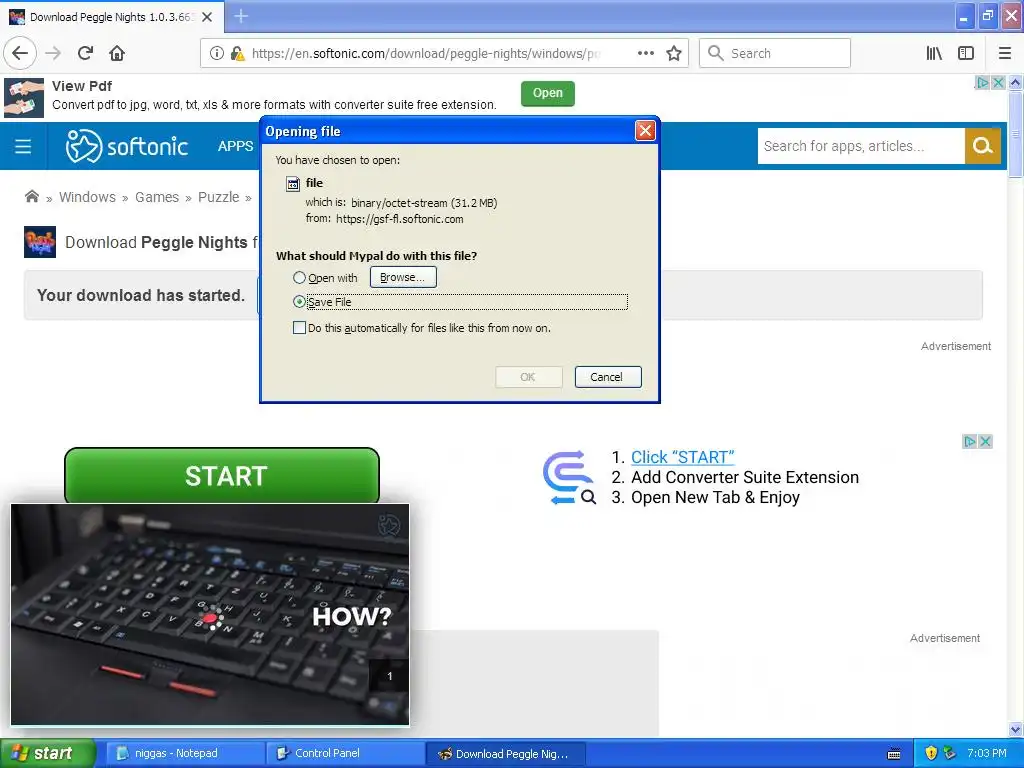Close the top View Pdf ad
The width and height of the screenshot is (1024, 768).
click(x=998, y=83)
